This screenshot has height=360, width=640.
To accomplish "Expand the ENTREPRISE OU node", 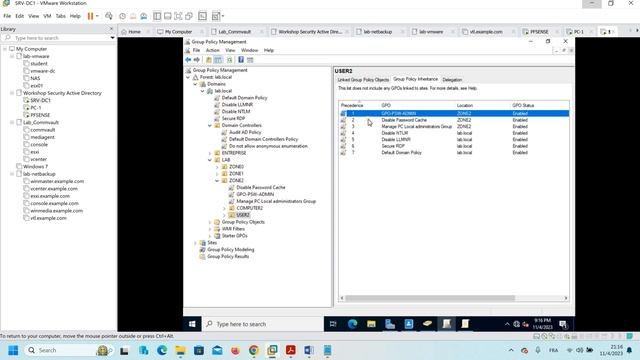I will (x=210, y=153).
